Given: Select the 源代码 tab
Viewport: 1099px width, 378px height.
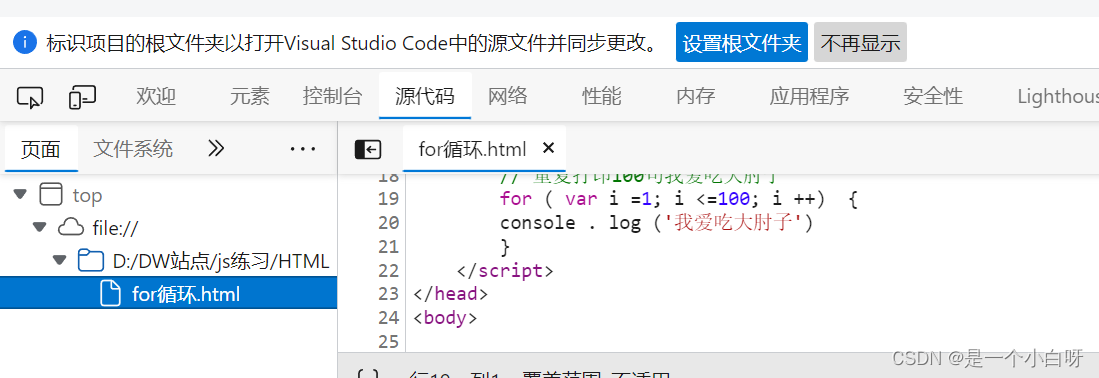Looking at the screenshot, I should click(425, 96).
